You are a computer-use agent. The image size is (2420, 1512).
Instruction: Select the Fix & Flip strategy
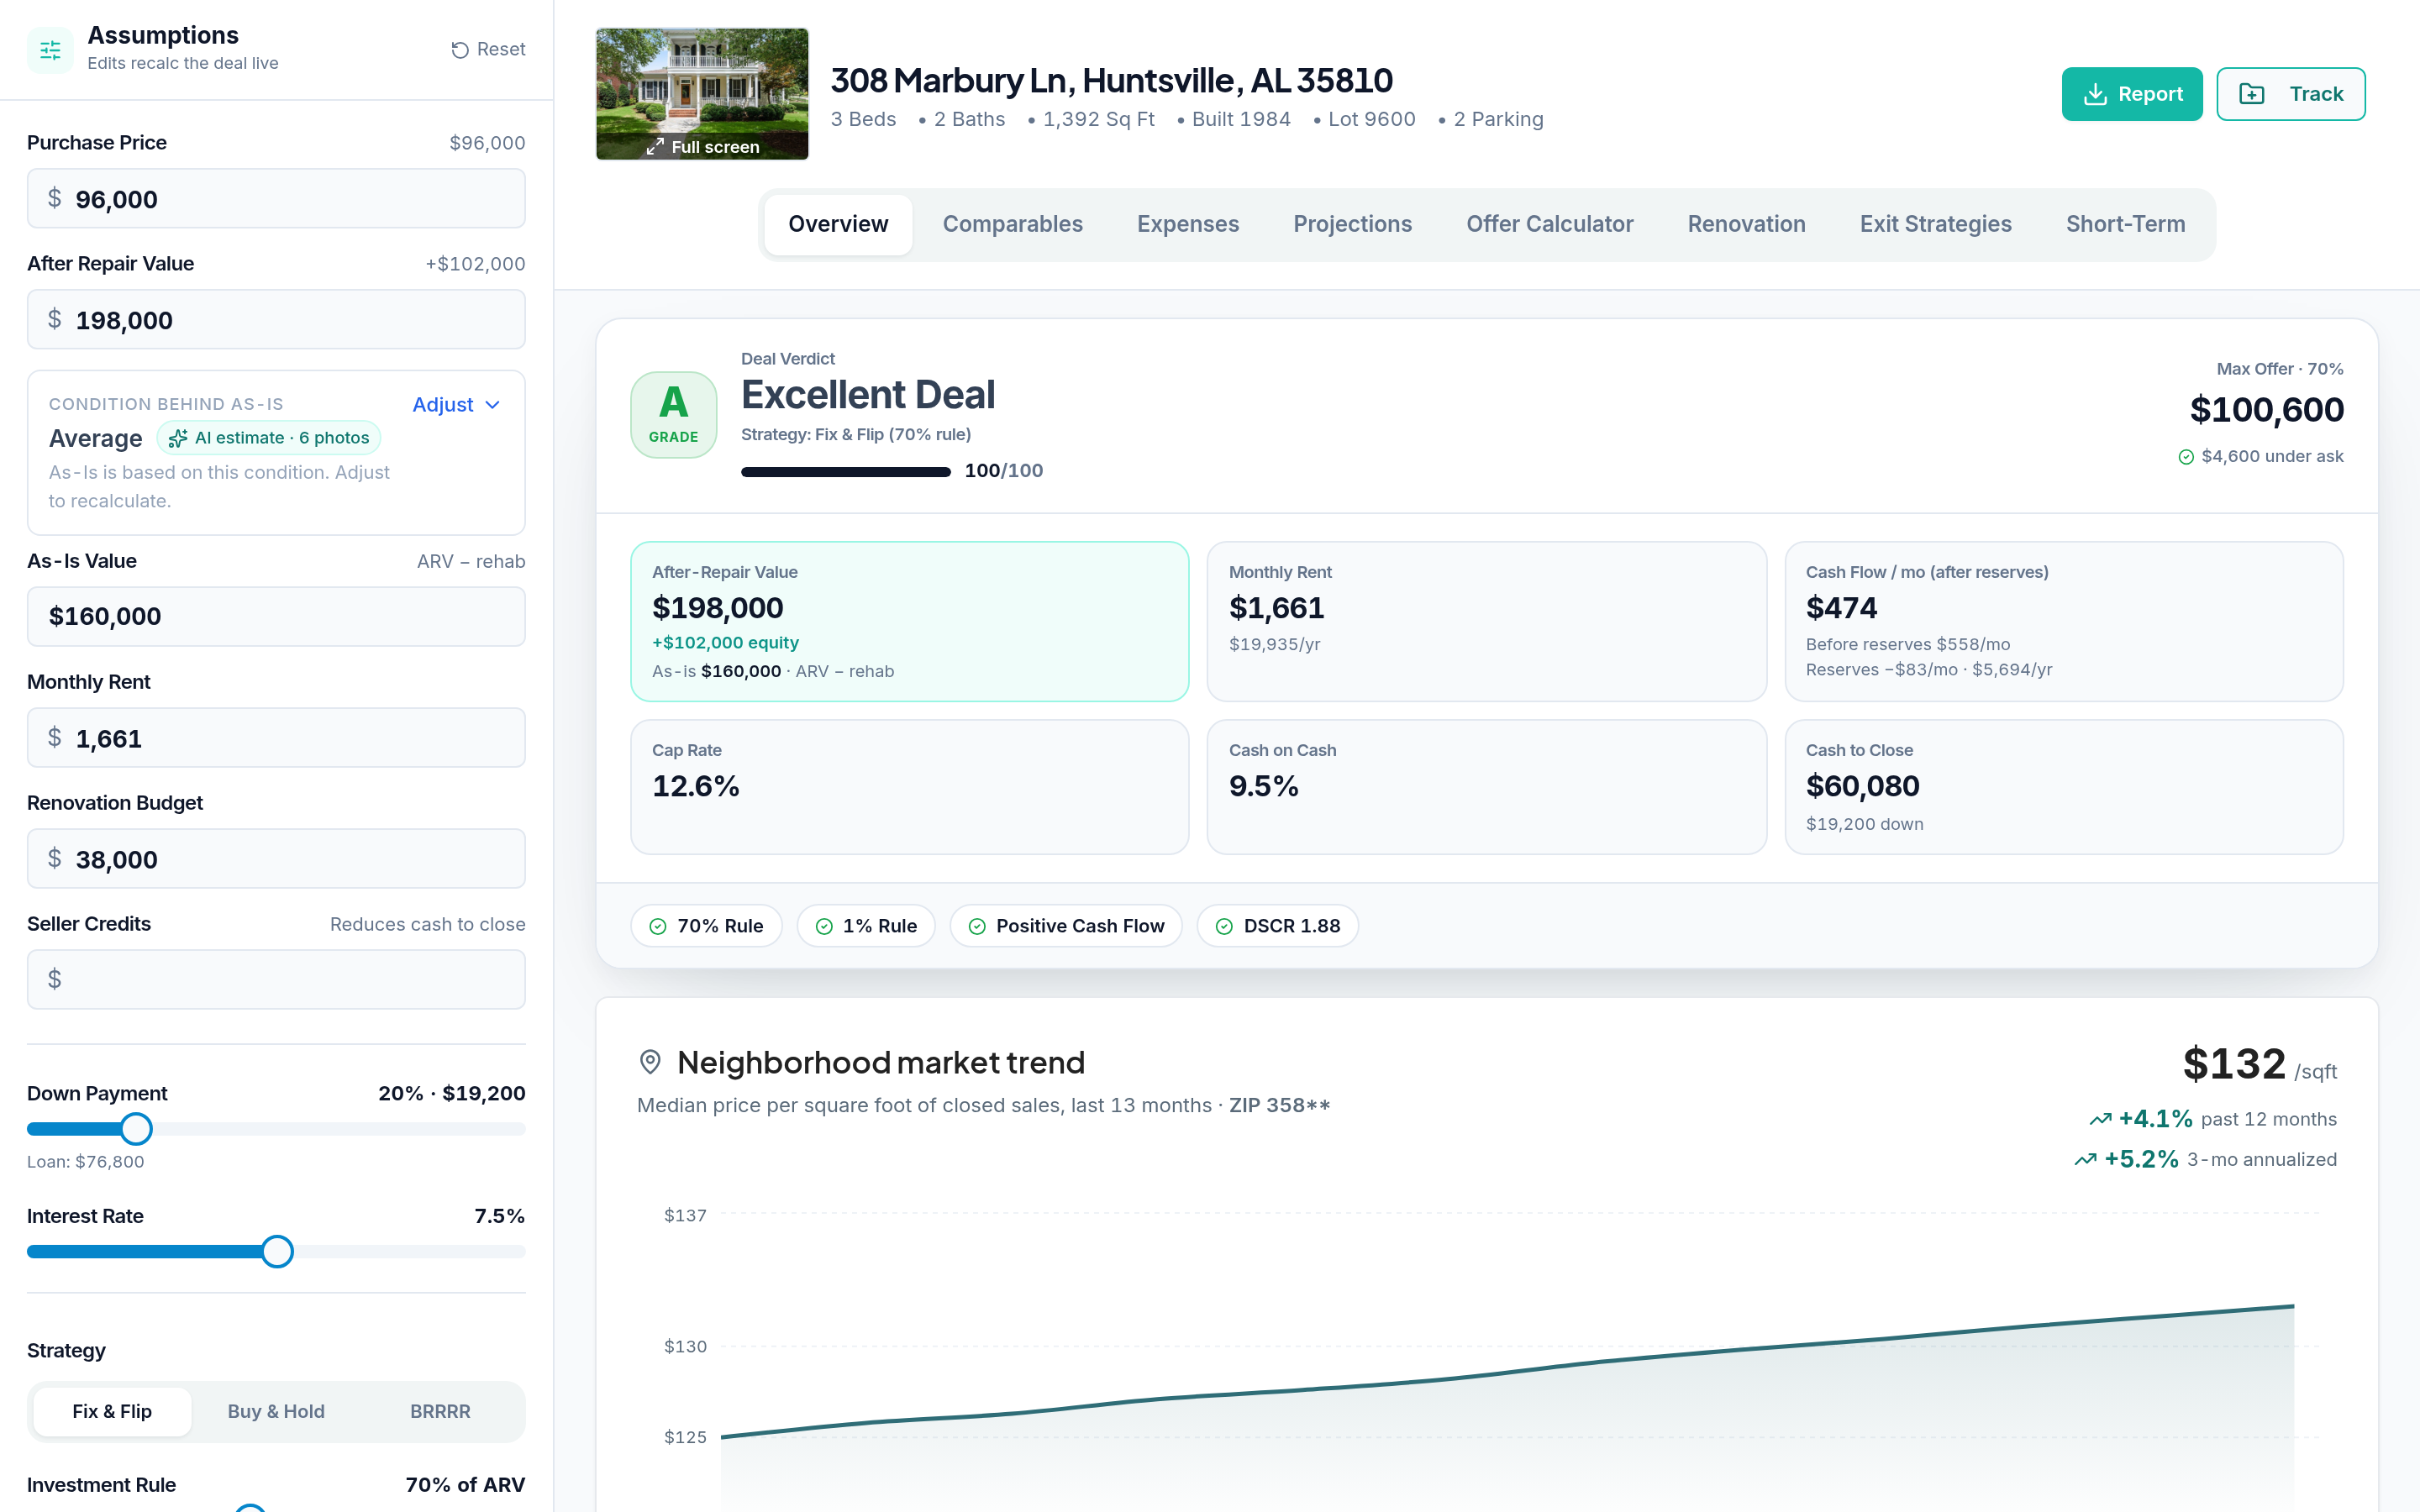coord(112,1411)
